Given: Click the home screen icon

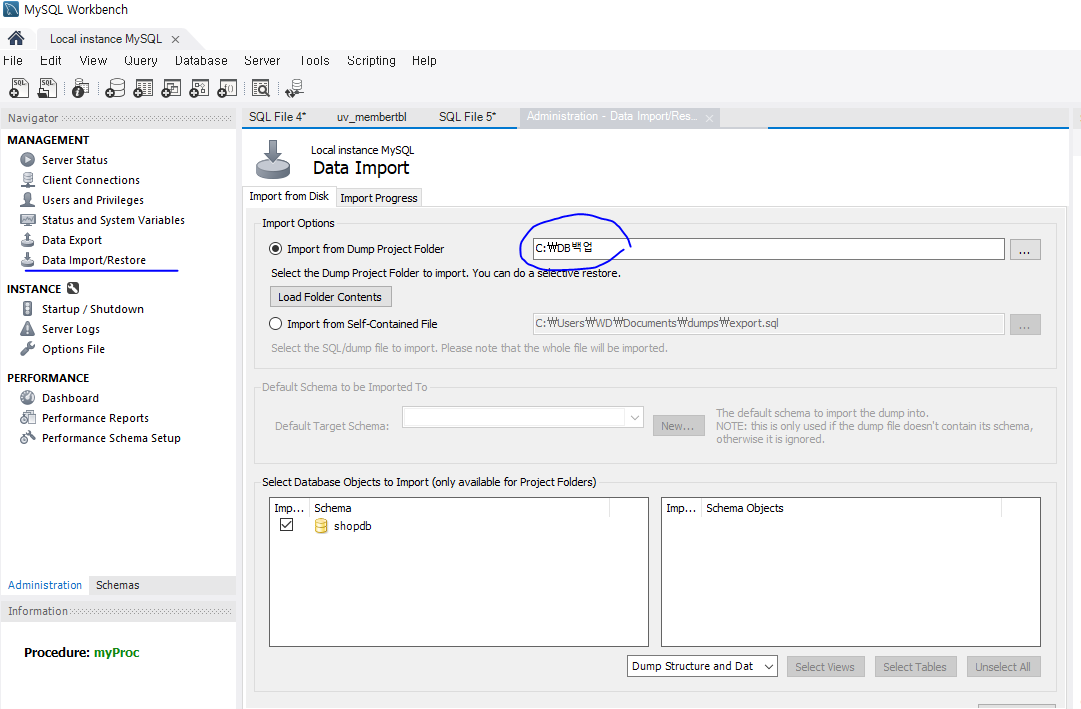Looking at the screenshot, I should 16,38.
